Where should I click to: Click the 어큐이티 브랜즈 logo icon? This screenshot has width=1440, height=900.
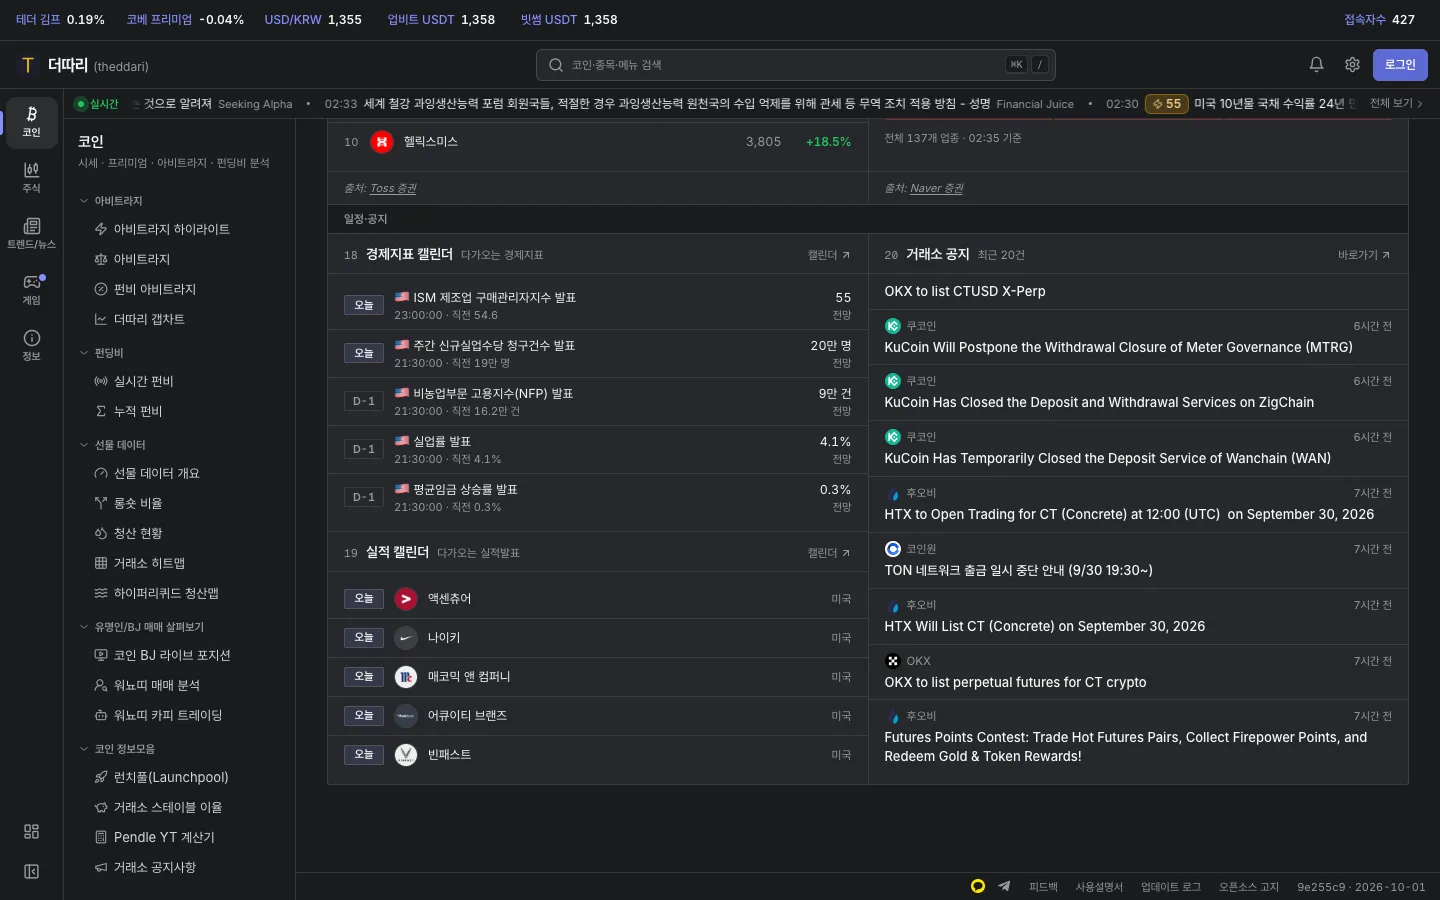coord(405,716)
